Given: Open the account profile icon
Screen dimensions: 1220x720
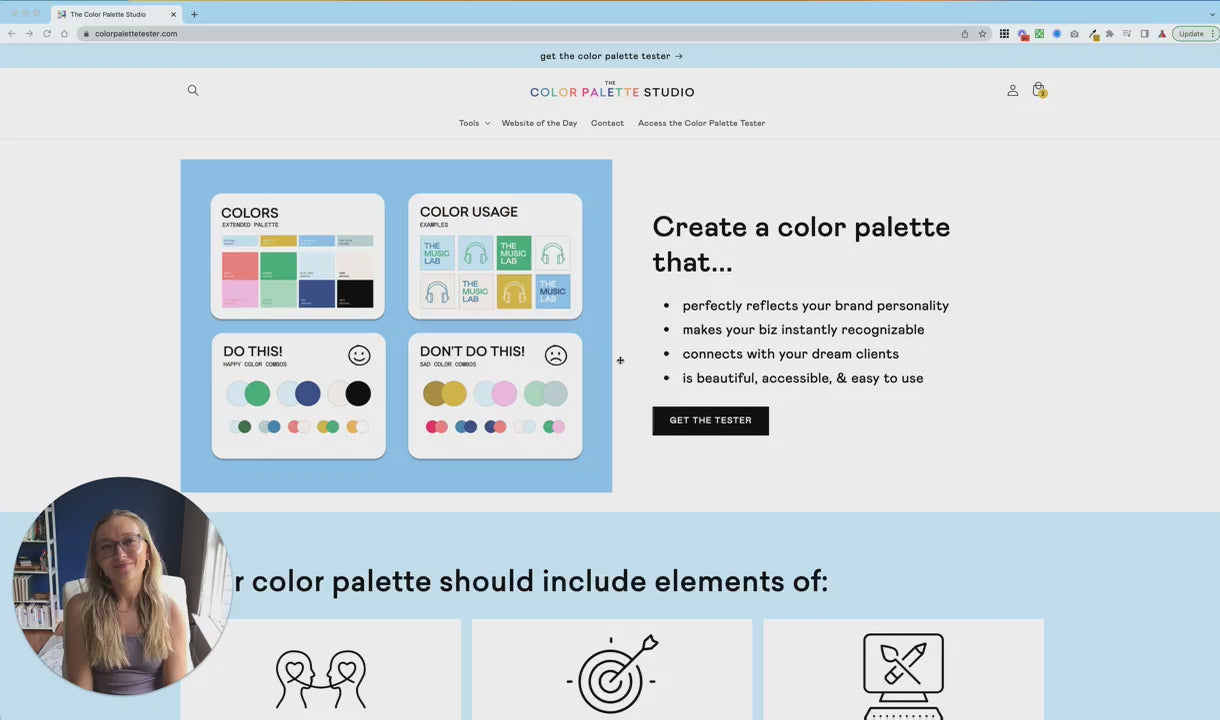Looking at the screenshot, I should [1013, 90].
